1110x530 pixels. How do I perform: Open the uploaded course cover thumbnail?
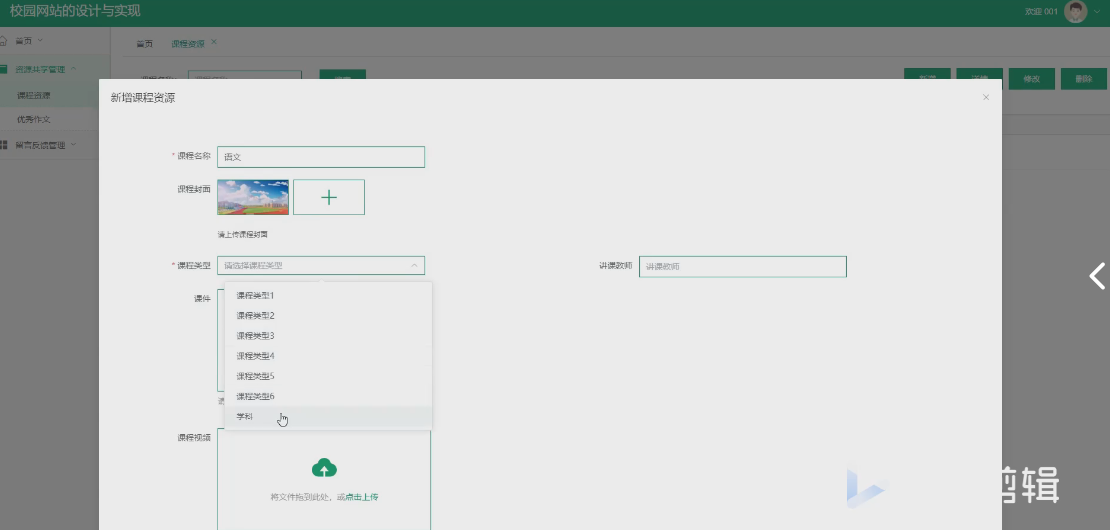pos(253,197)
